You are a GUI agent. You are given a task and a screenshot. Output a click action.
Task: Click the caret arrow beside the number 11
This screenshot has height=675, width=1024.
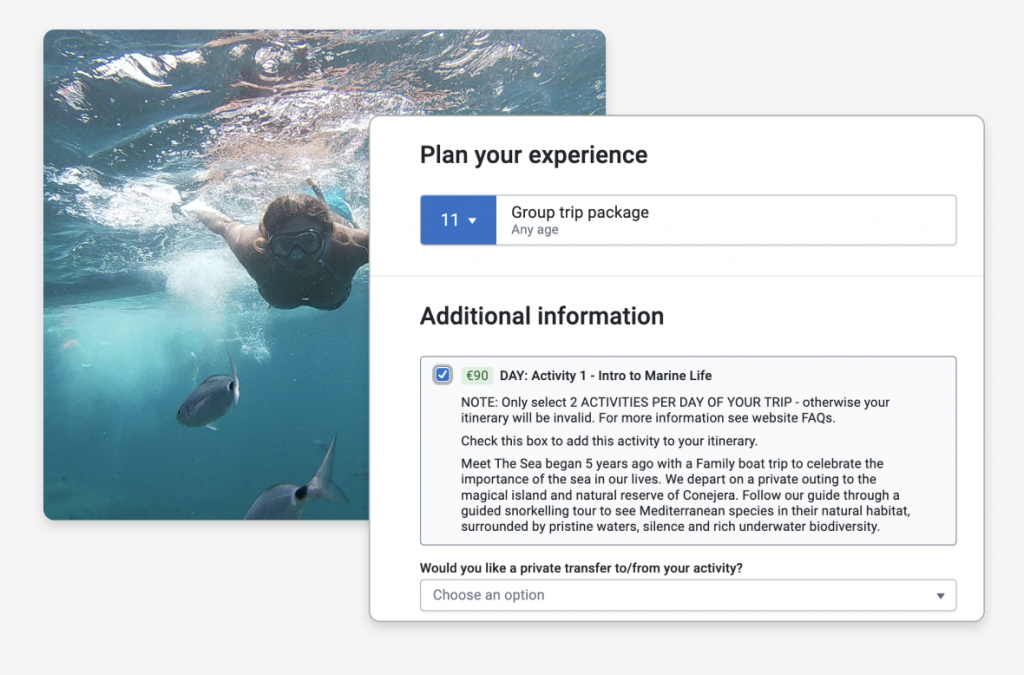[473, 221]
